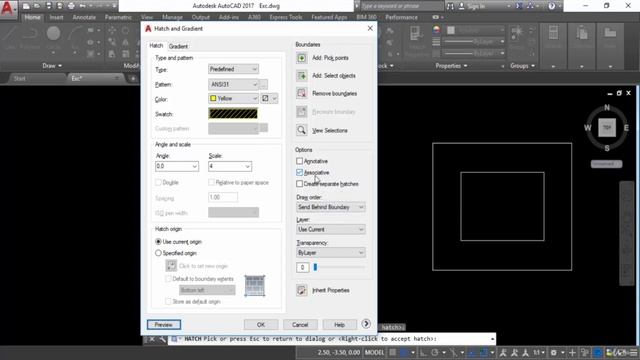Image resolution: width=640 pixels, height=360 pixels.
Task: Open Transparency dropdown showing ByLayer
Action: coord(331,253)
